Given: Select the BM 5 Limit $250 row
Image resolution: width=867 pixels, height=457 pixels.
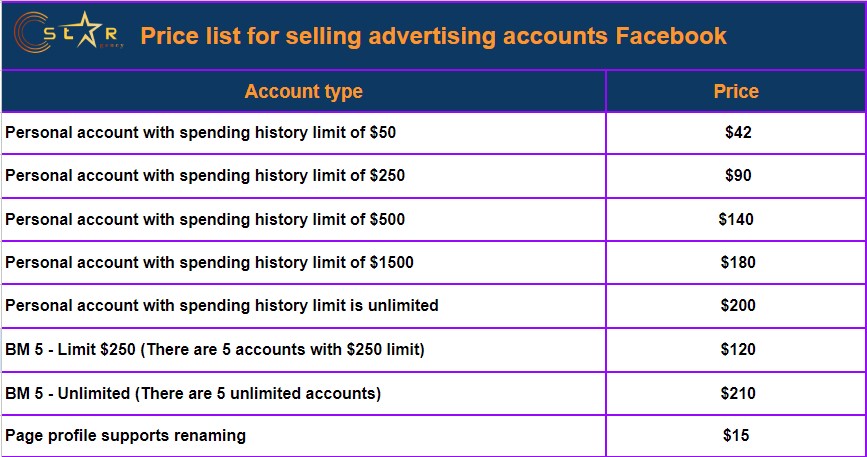Looking at the screenshot, I should click(215, 349).
